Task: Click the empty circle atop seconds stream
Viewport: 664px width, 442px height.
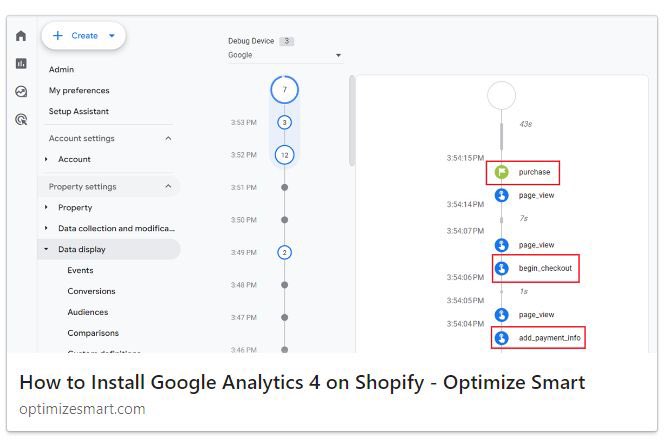Action: [x=502, y=96]
